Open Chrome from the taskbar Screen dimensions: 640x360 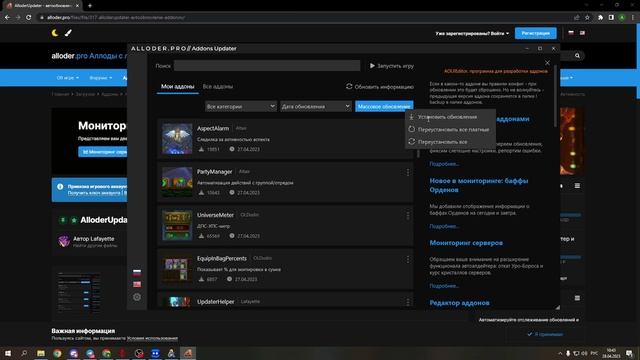coord(57,353)
